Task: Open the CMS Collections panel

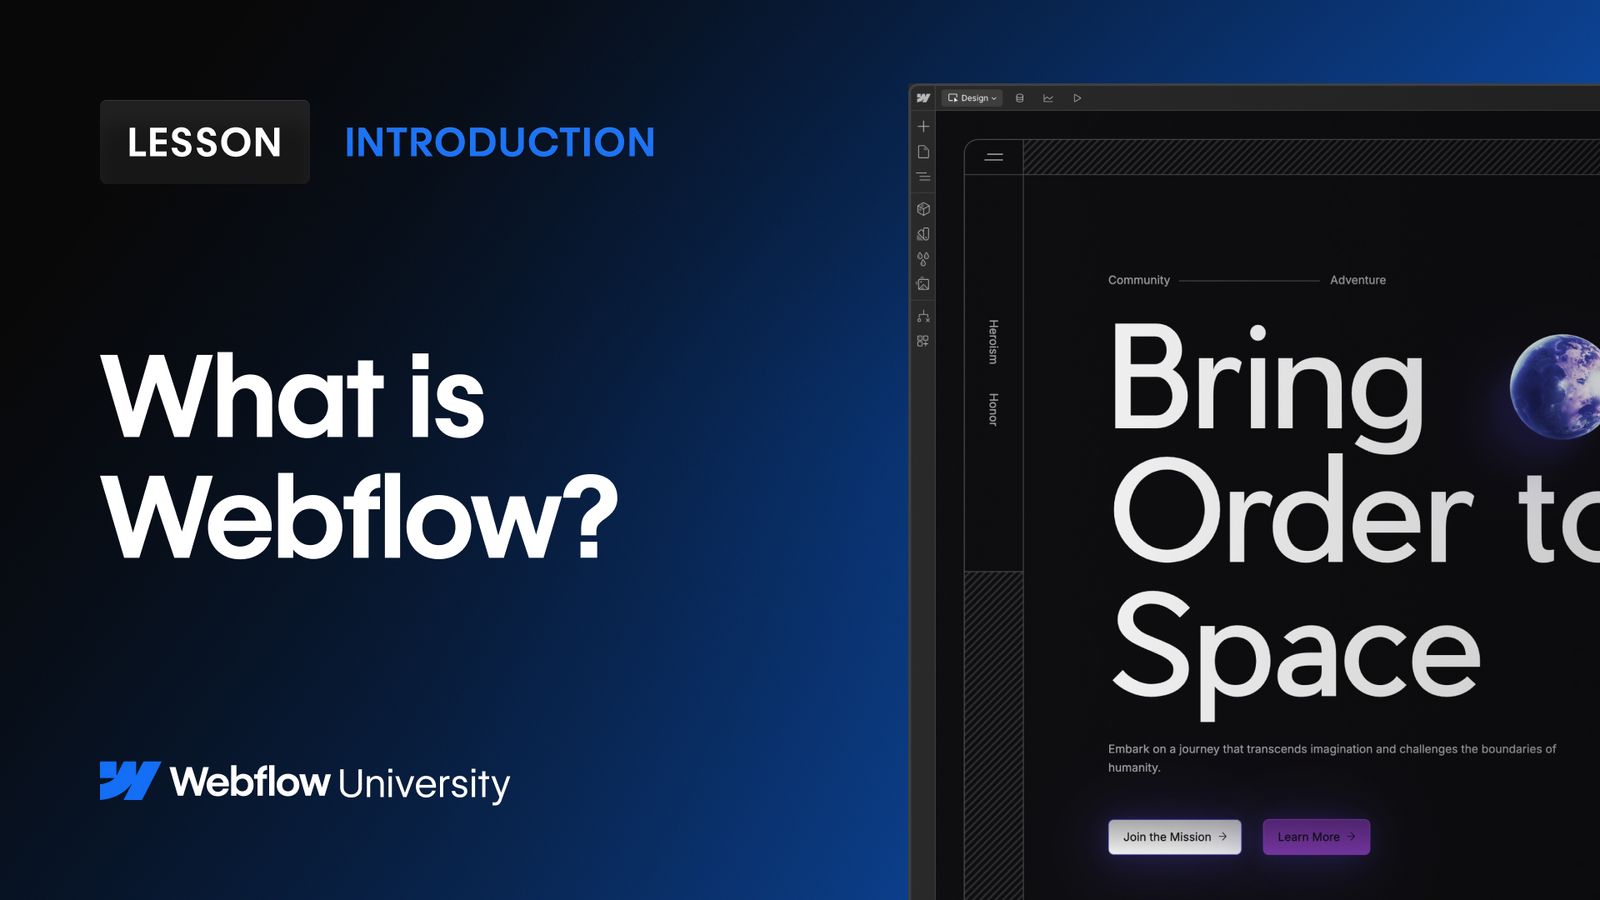Action: coord(1019,98)
